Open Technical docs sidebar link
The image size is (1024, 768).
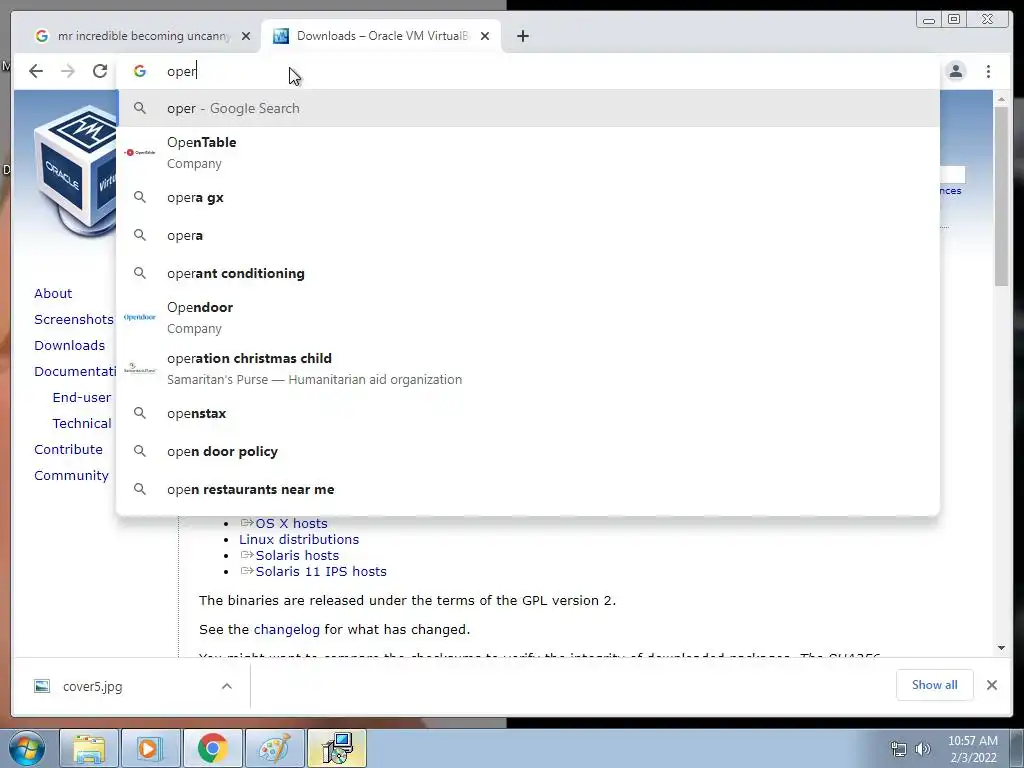click(x=82, y=424)
